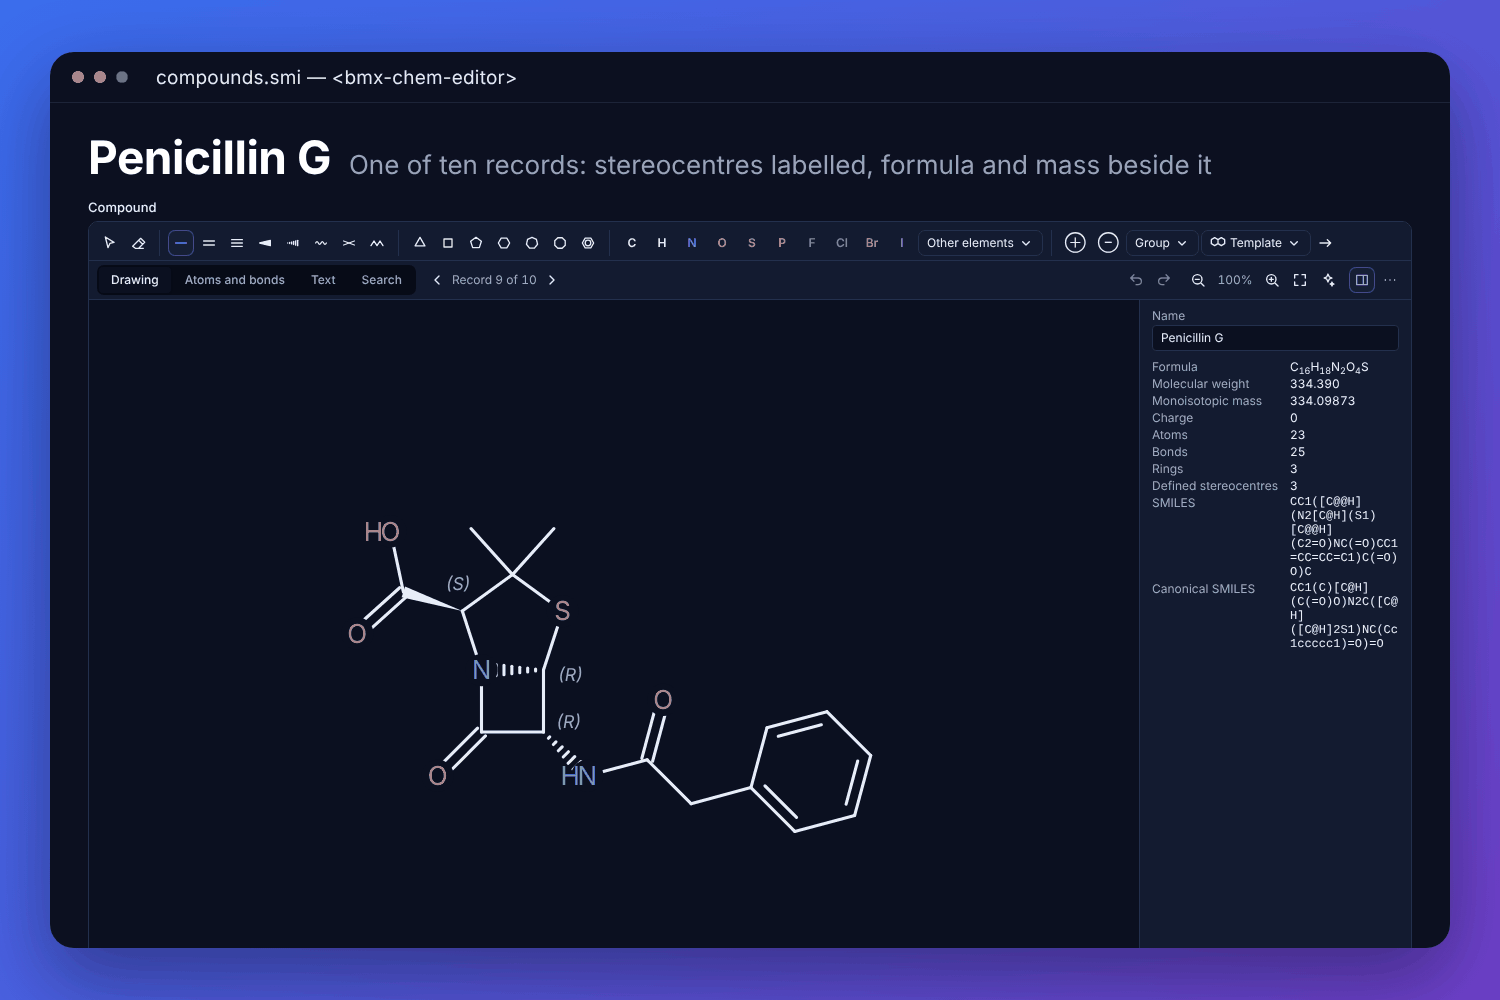Select the Sulfur element button
The image size is (1500, 1000).
pos(752,243)
